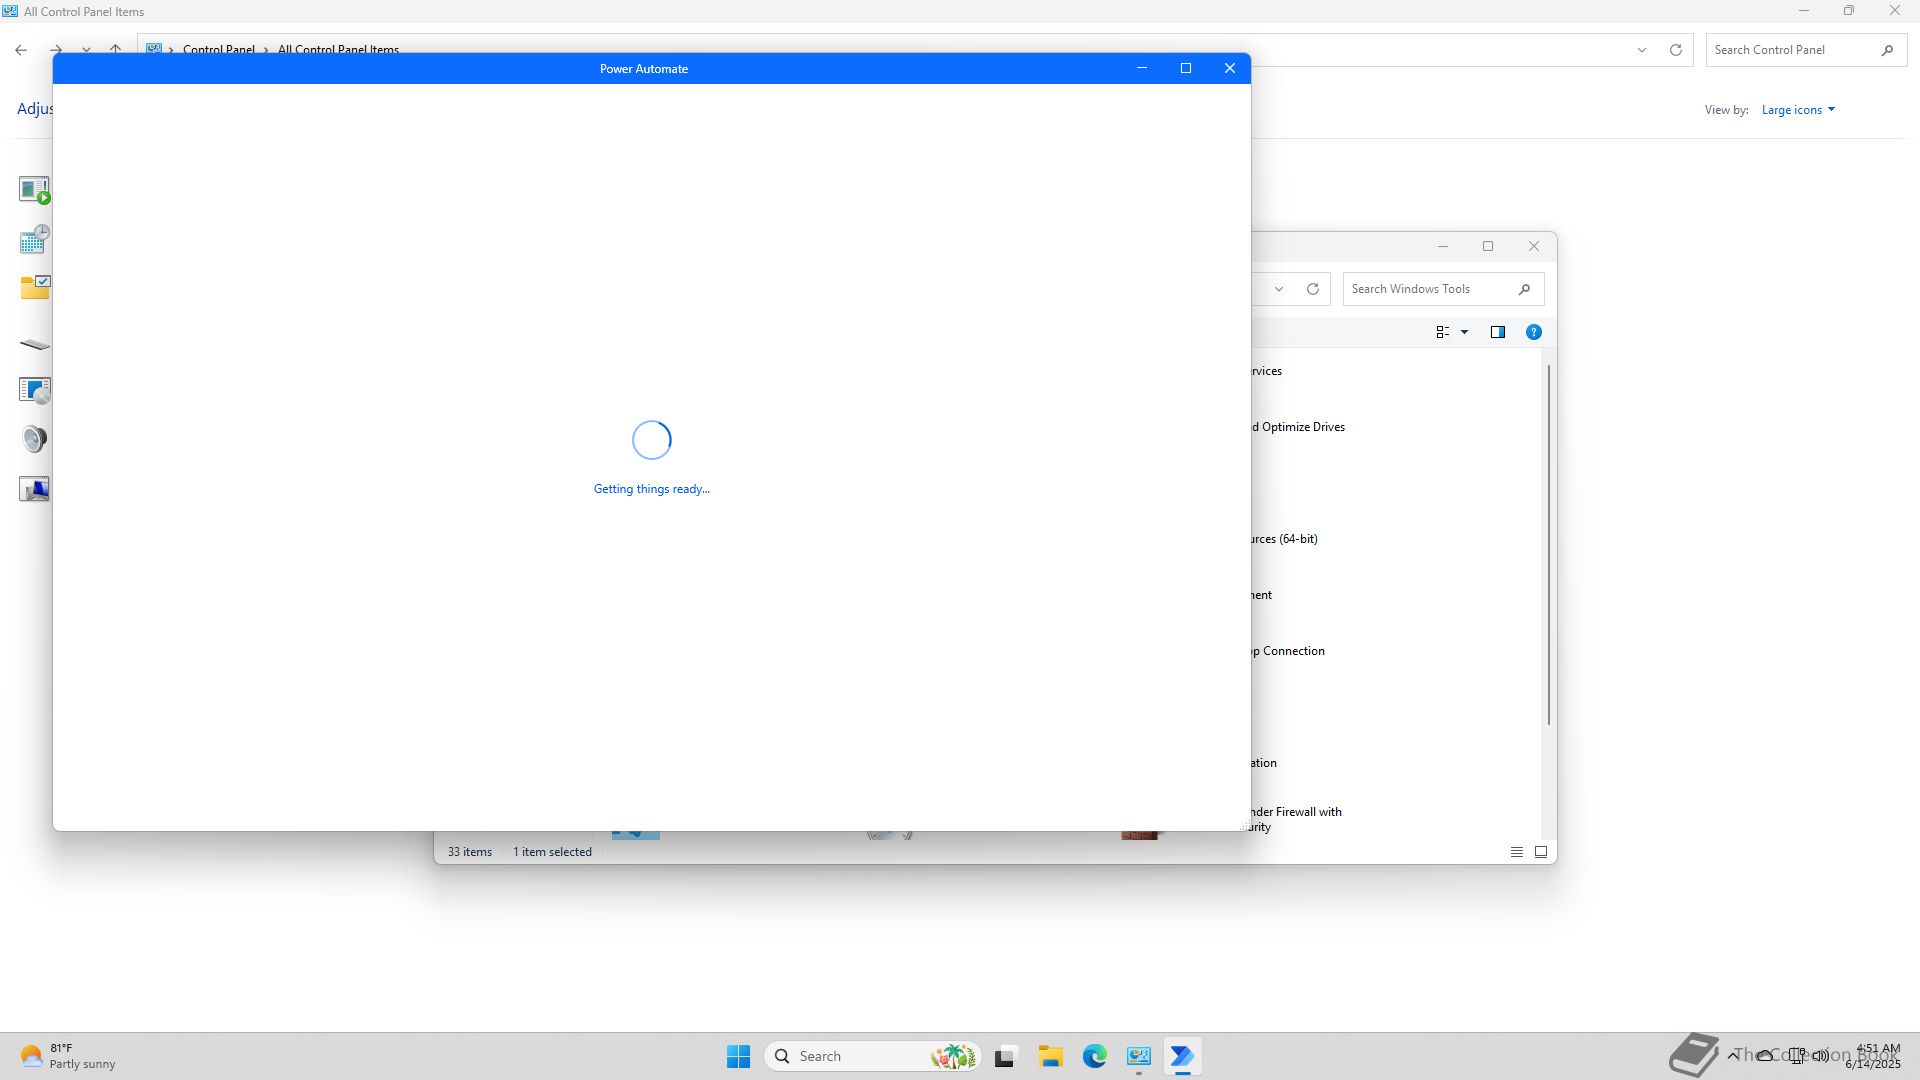Open the Sound speaker icon

click(34, 439)
